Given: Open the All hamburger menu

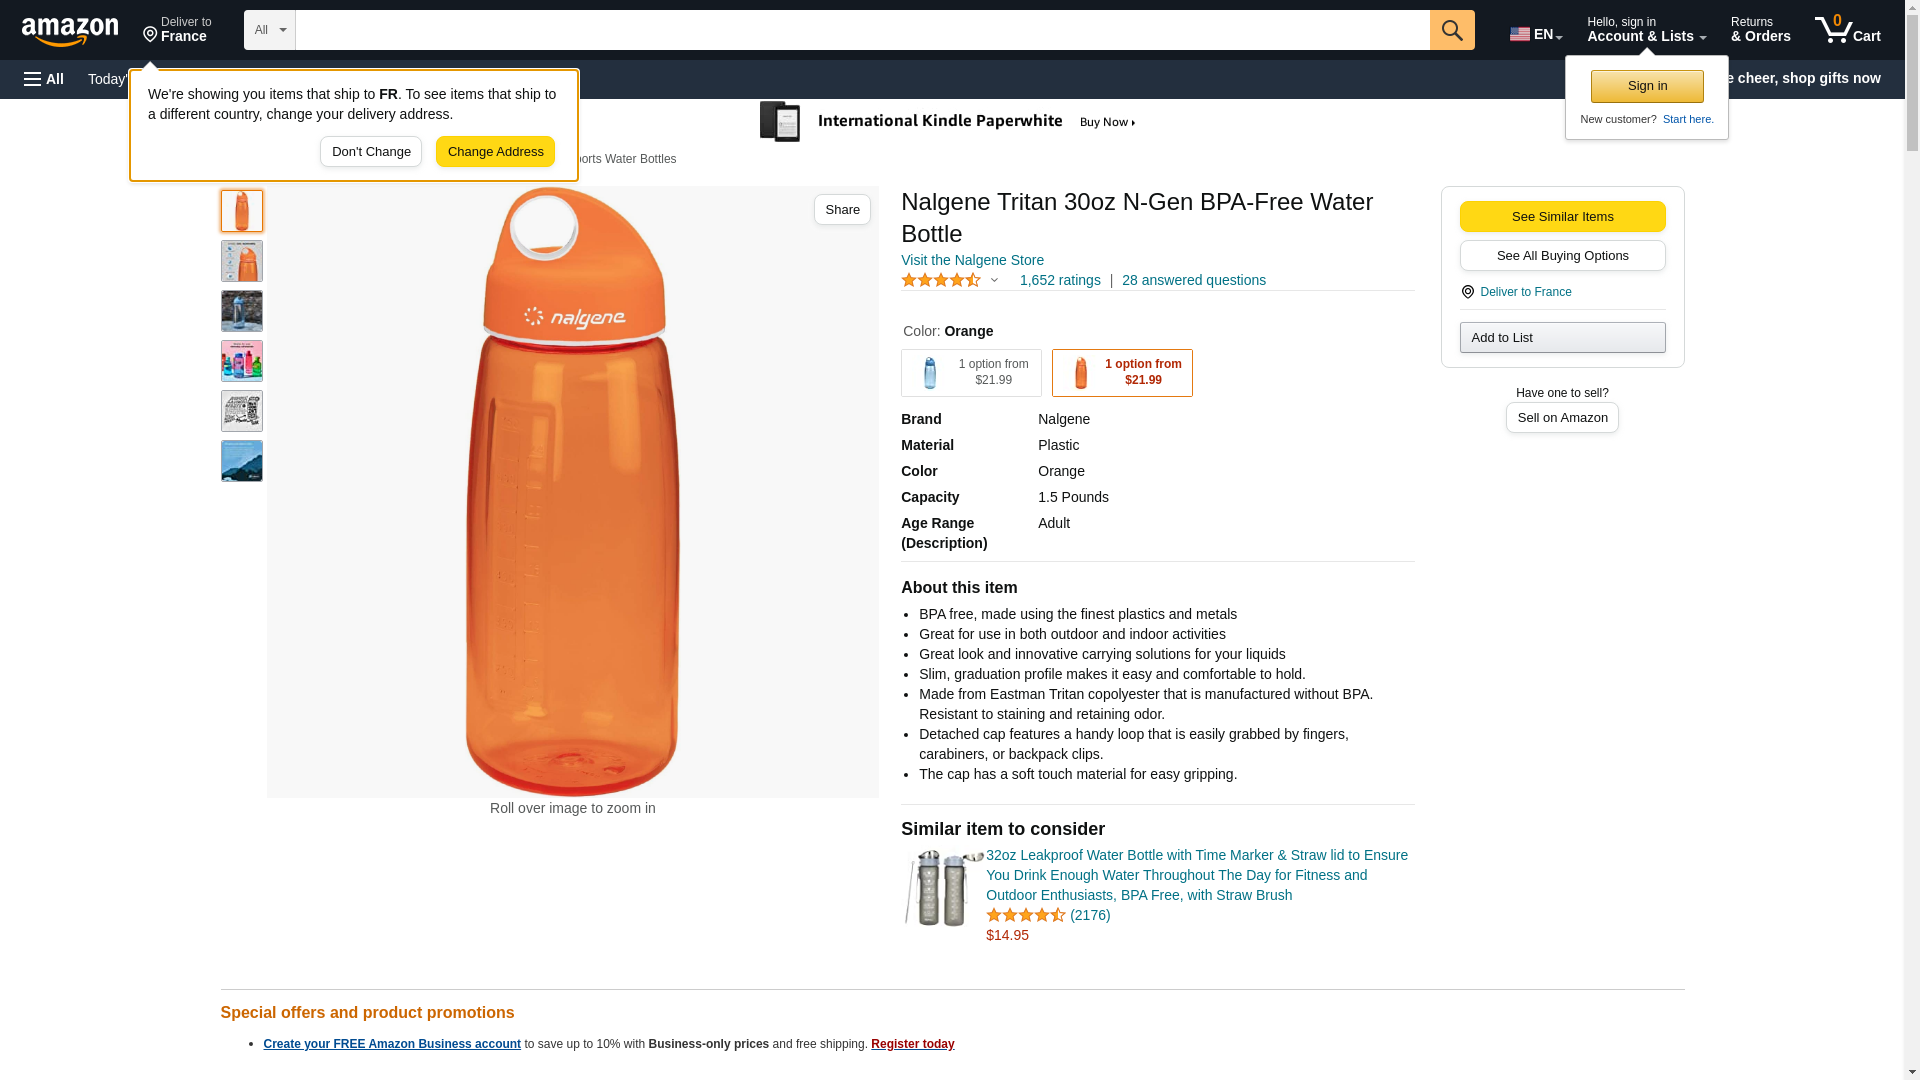Looking at the screenshot, I should (x=44, y=79).
